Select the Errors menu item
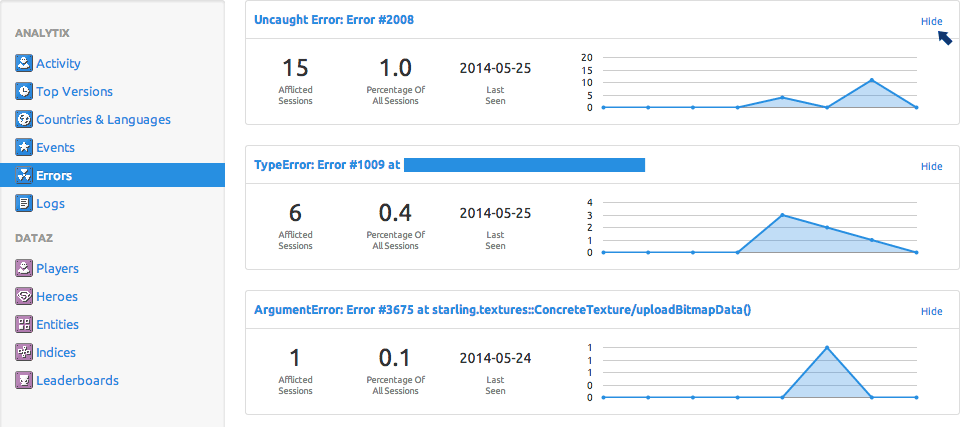The image size is (960, 427). 54,175
